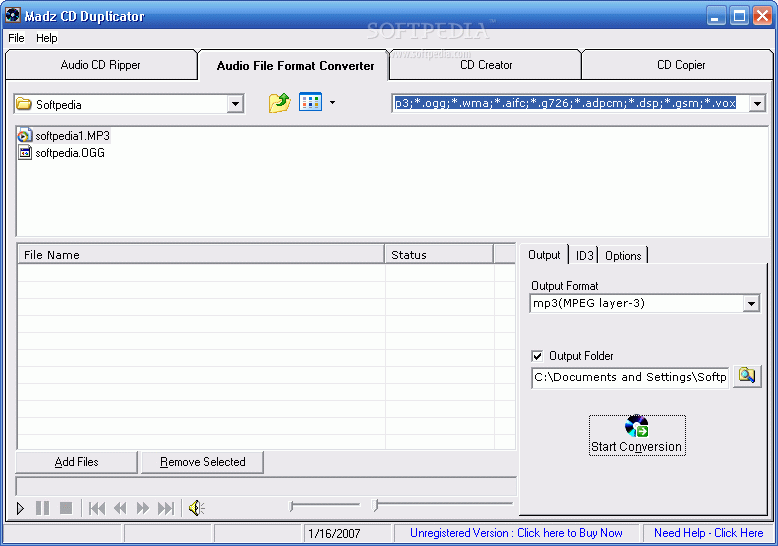Click the Start Conversion button
Screen dimensions: 778x546
coord(637,435)
